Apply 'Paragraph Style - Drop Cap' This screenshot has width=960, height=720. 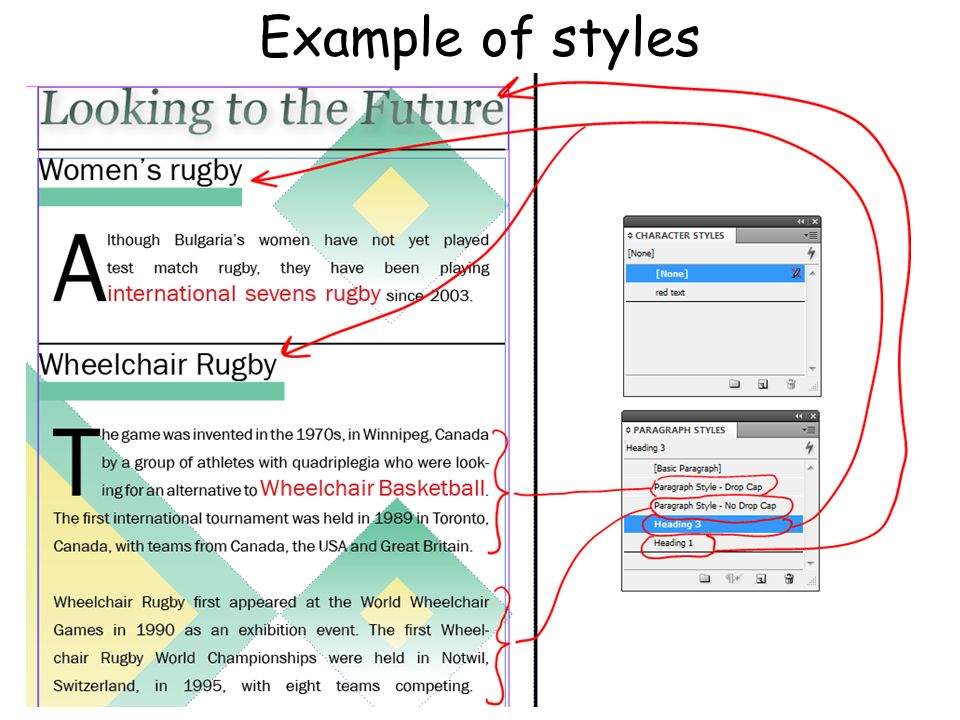click(x=713, y=487)
